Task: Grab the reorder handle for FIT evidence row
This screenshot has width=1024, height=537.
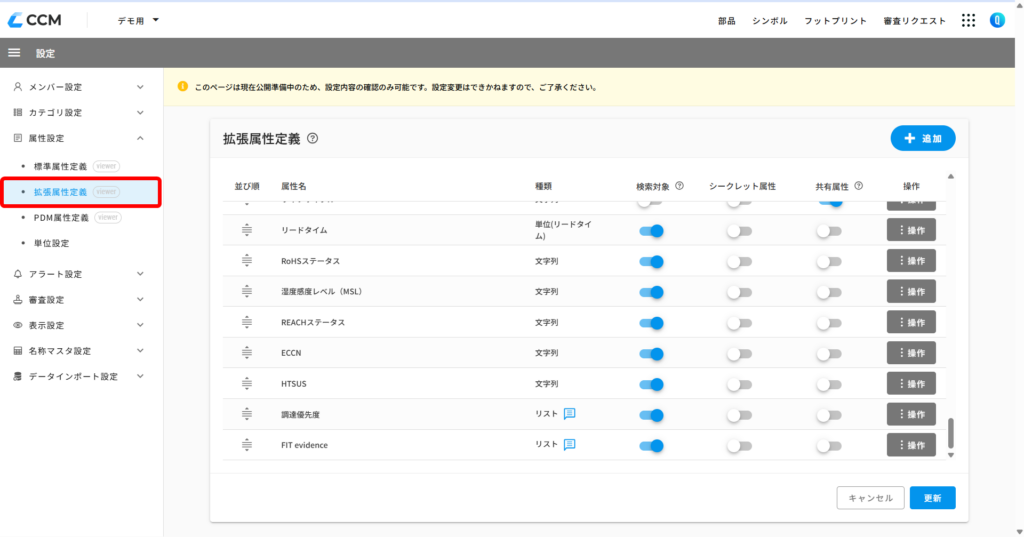Action: click(x=247, y=445)
